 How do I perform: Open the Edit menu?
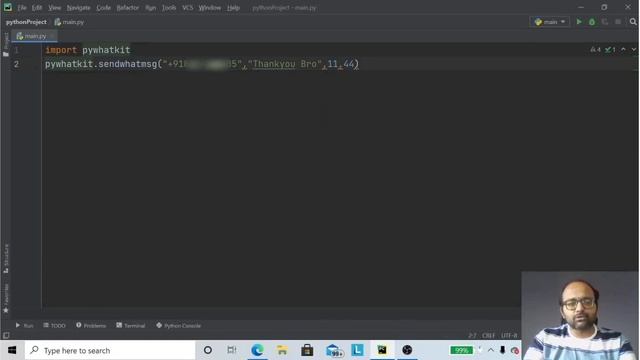(x=37, y=8)
